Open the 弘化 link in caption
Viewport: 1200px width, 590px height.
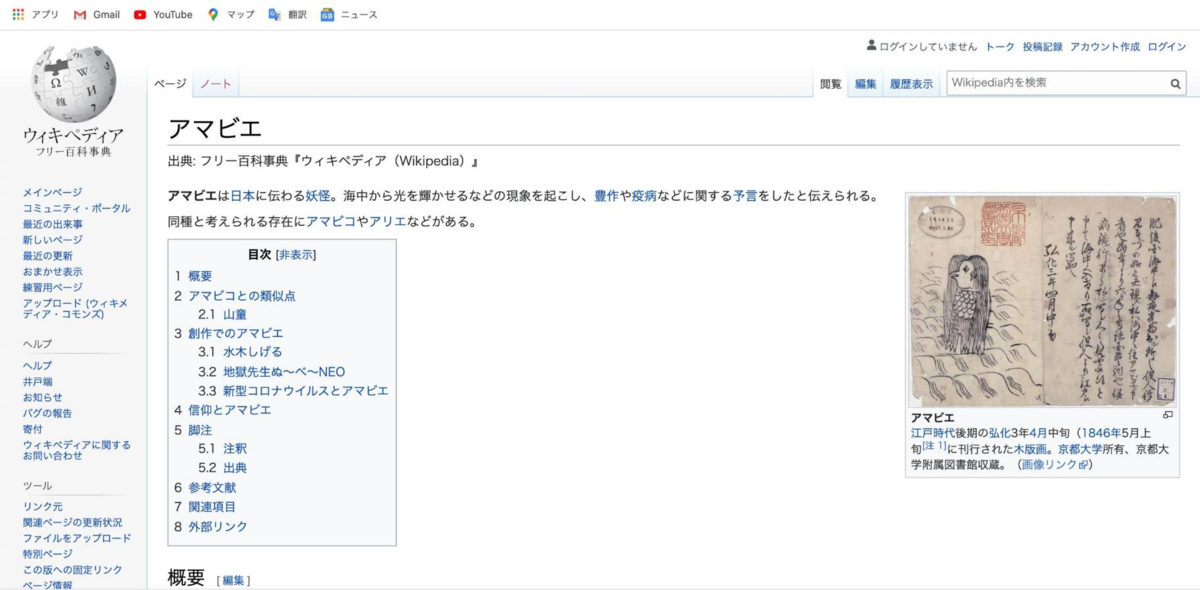click(x=1000, y=433)
